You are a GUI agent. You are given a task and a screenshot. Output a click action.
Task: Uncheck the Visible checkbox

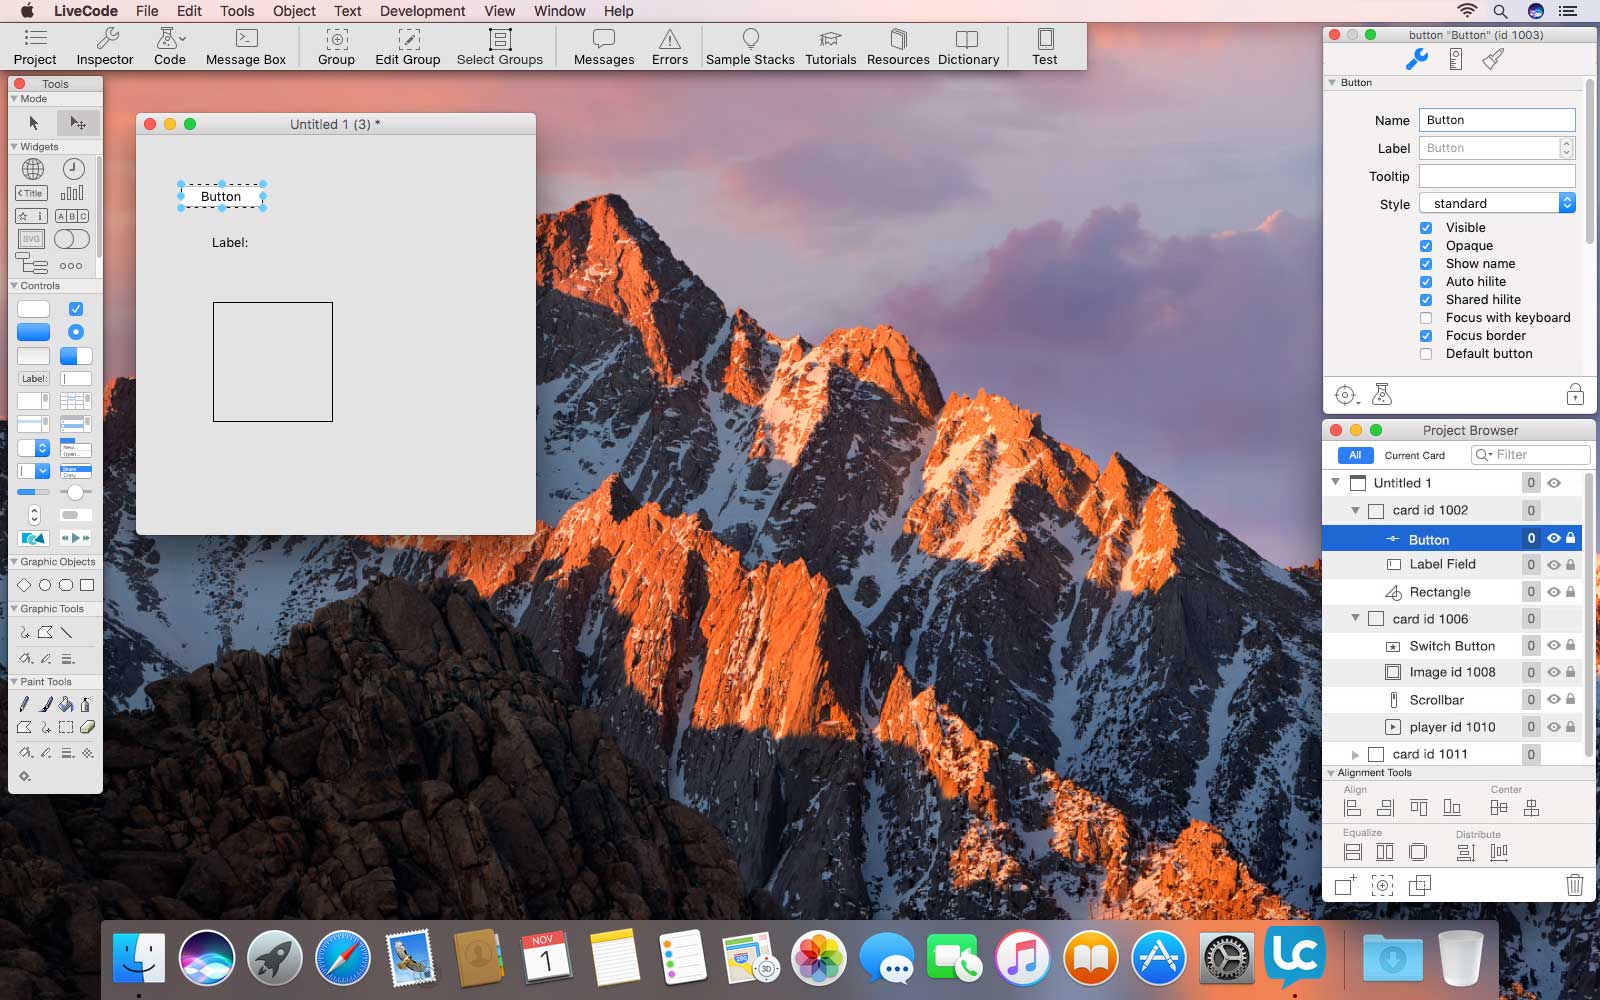tap(1426, 228)
